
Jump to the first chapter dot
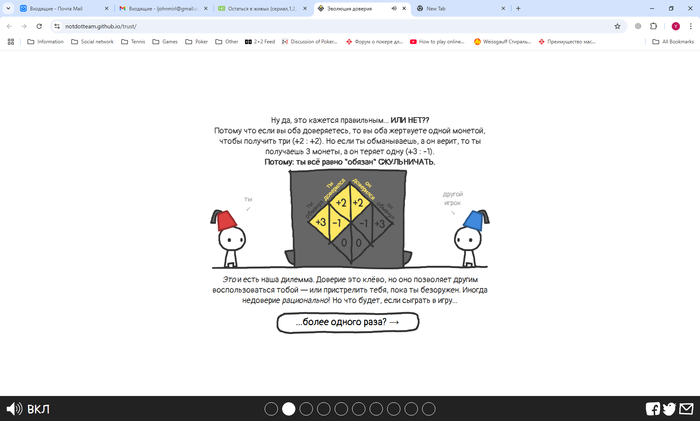tap(271, 408)
